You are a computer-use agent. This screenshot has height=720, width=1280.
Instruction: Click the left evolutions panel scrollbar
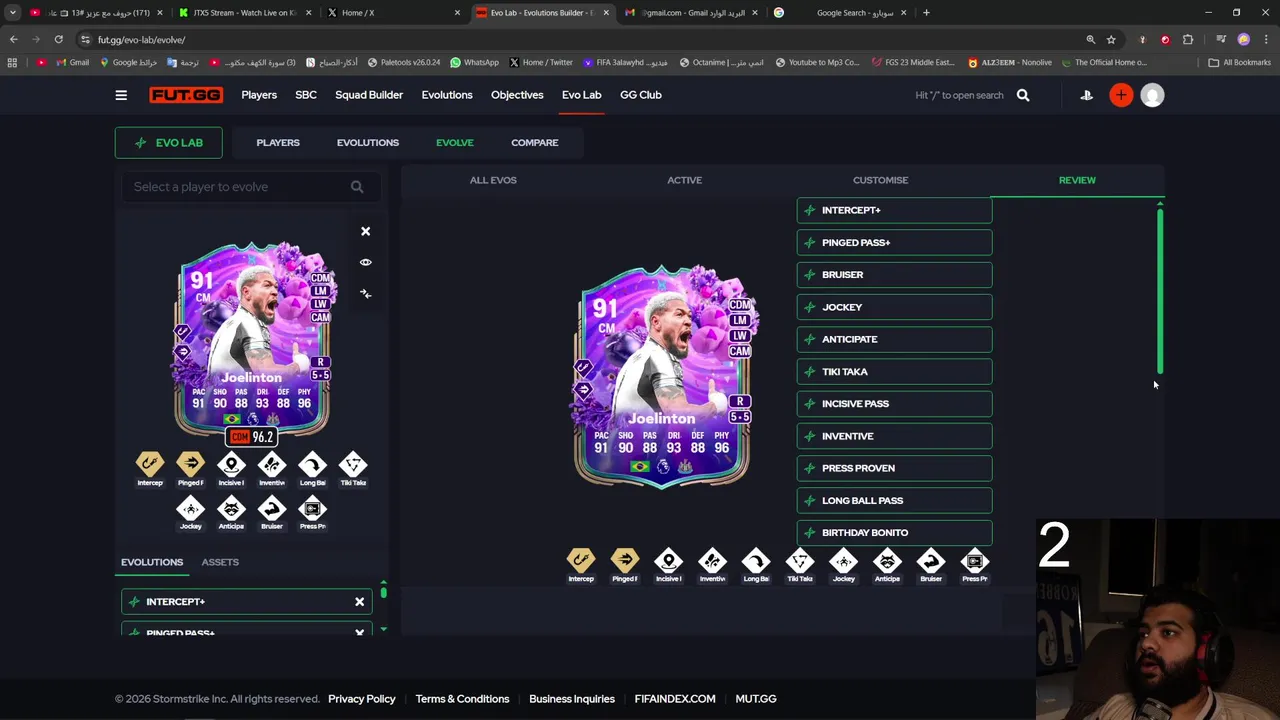pos(383,593)
